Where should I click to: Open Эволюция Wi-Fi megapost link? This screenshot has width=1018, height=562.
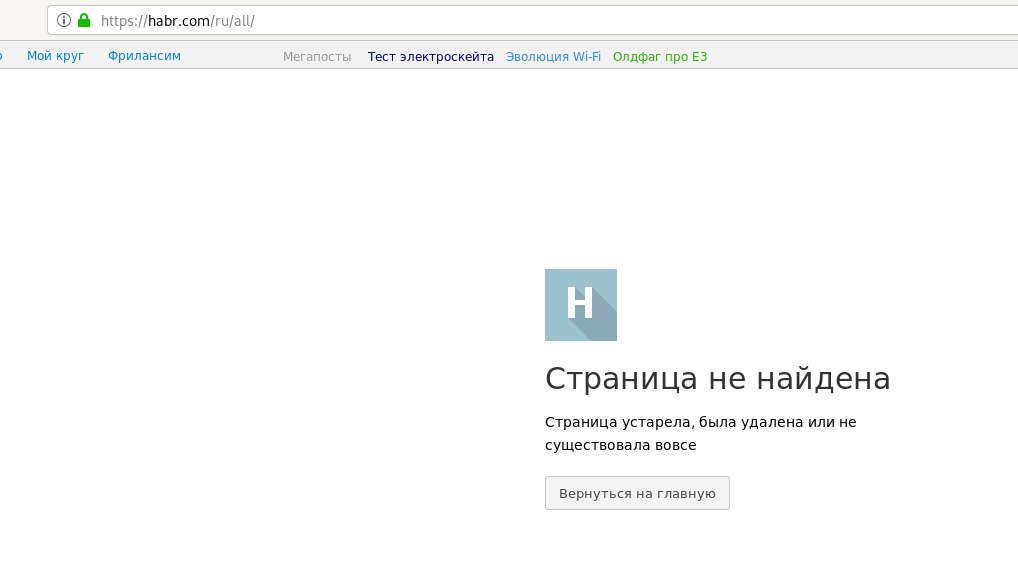click(x=553, y=56)
